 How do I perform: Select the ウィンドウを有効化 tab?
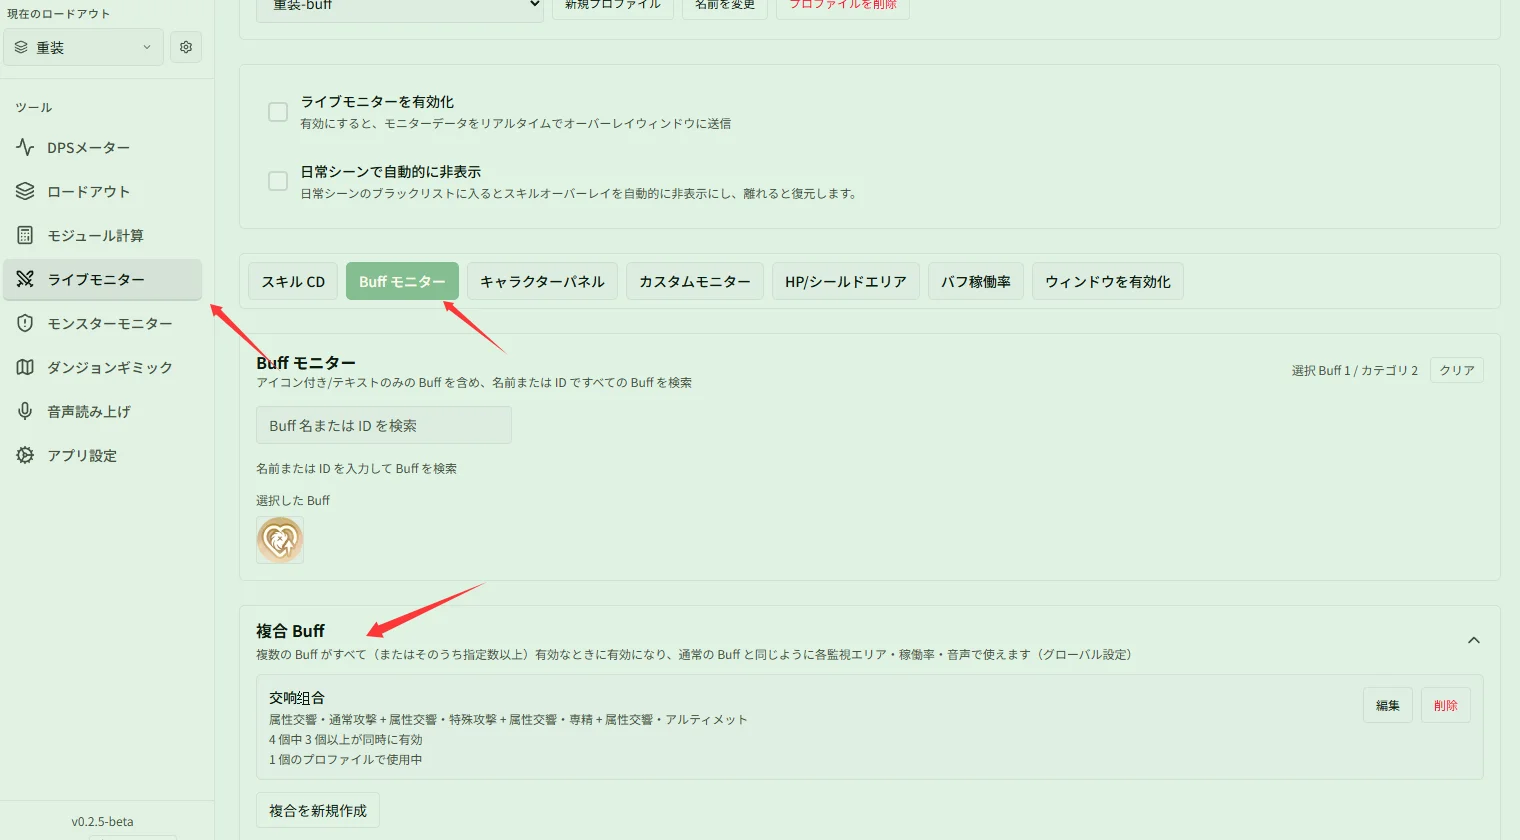tap(1108, 281)
